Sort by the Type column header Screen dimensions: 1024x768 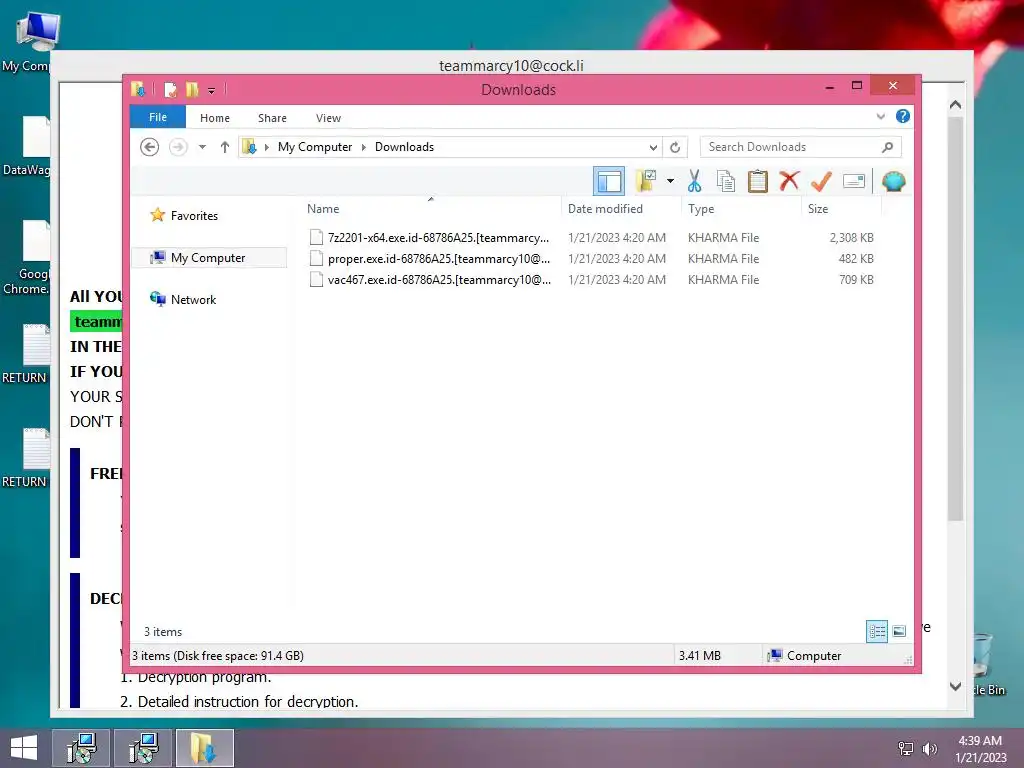[x=741, y=209]
